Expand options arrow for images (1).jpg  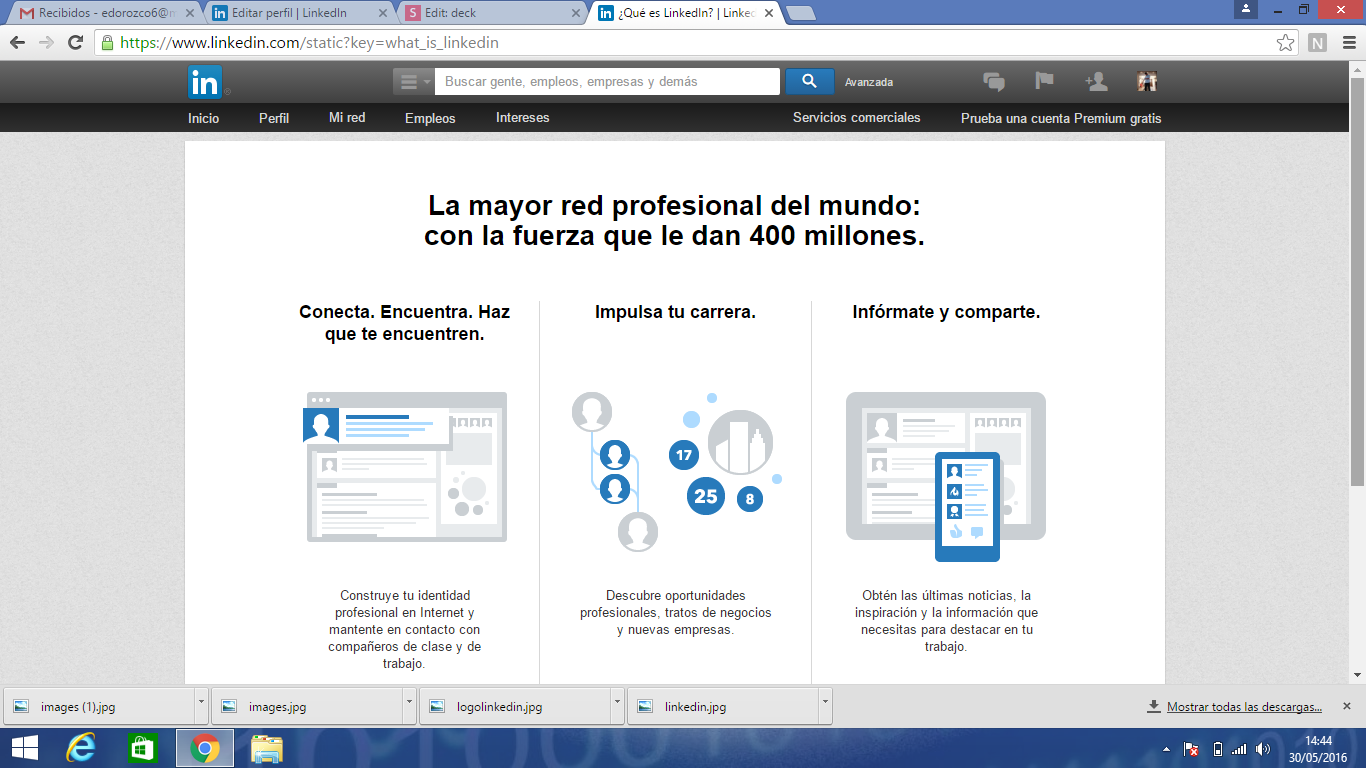(201, 706)
